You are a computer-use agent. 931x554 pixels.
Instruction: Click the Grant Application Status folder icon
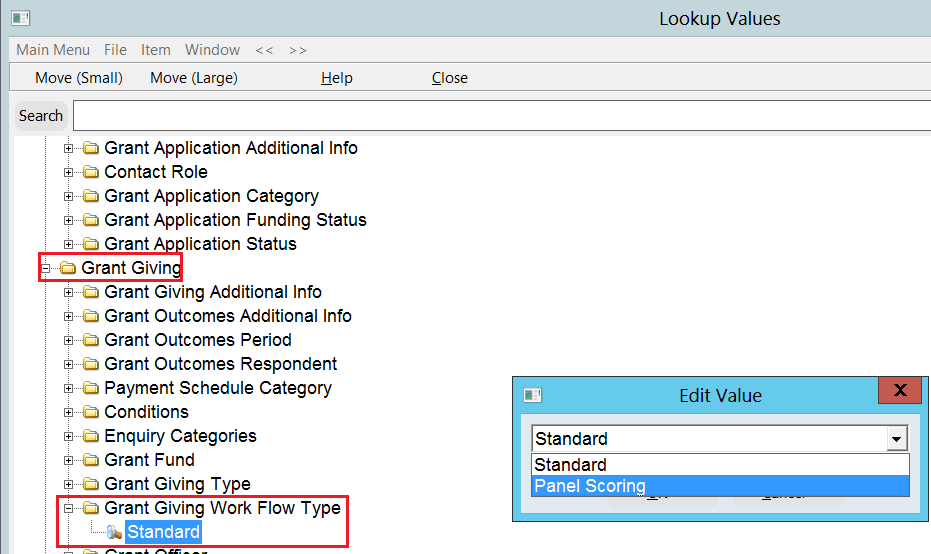[x=91, y=243]
